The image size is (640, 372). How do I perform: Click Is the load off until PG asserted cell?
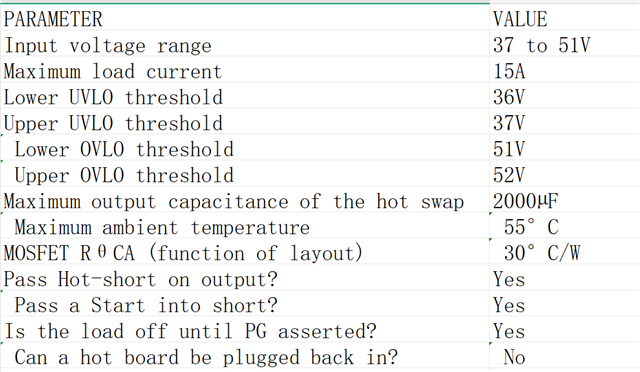tap(245, 330)
